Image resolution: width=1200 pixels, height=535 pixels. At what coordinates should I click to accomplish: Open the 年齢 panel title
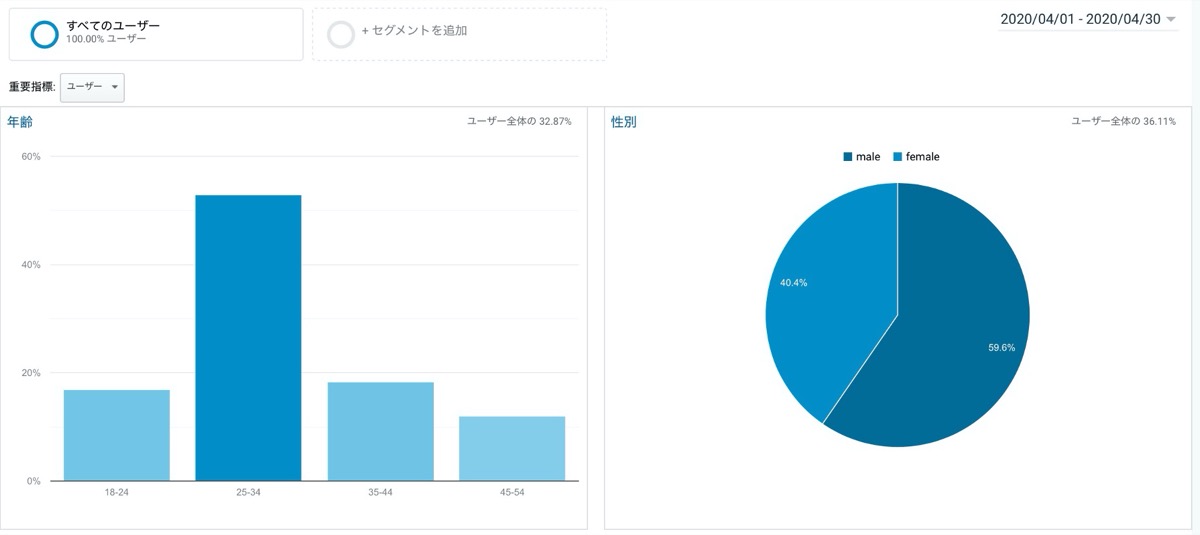click(21, 122)
